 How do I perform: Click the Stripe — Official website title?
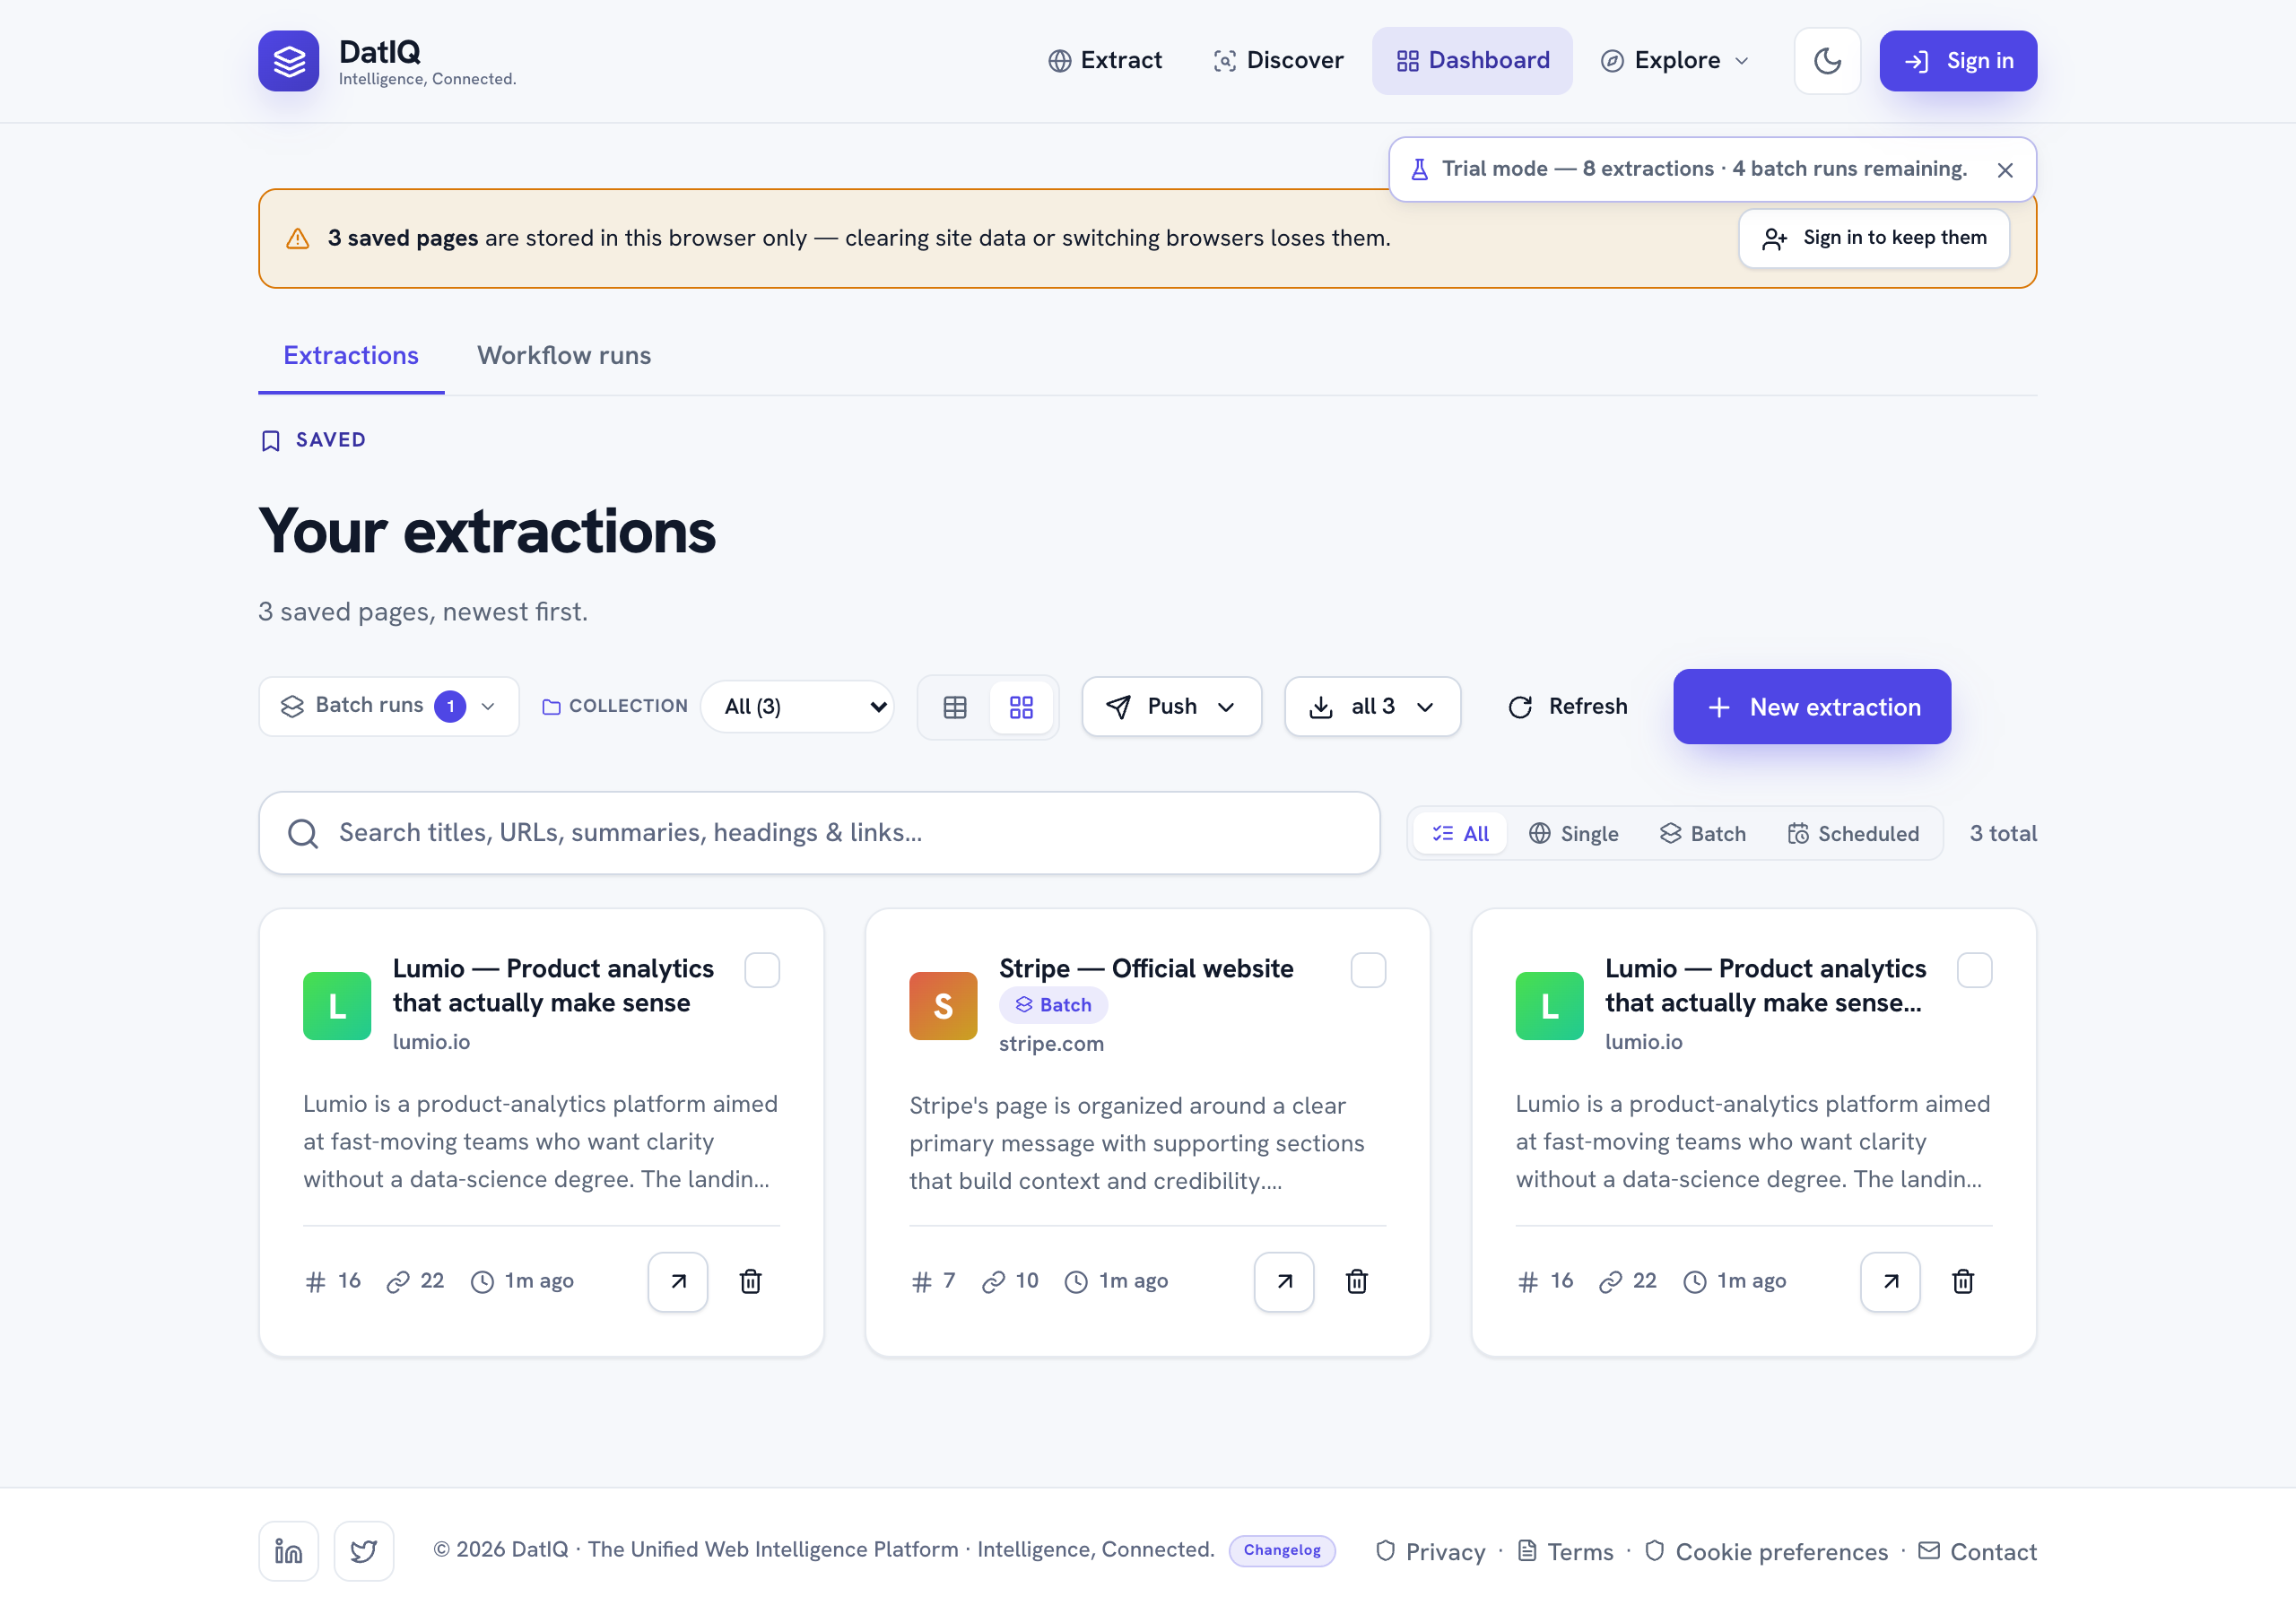point(1146,968)
